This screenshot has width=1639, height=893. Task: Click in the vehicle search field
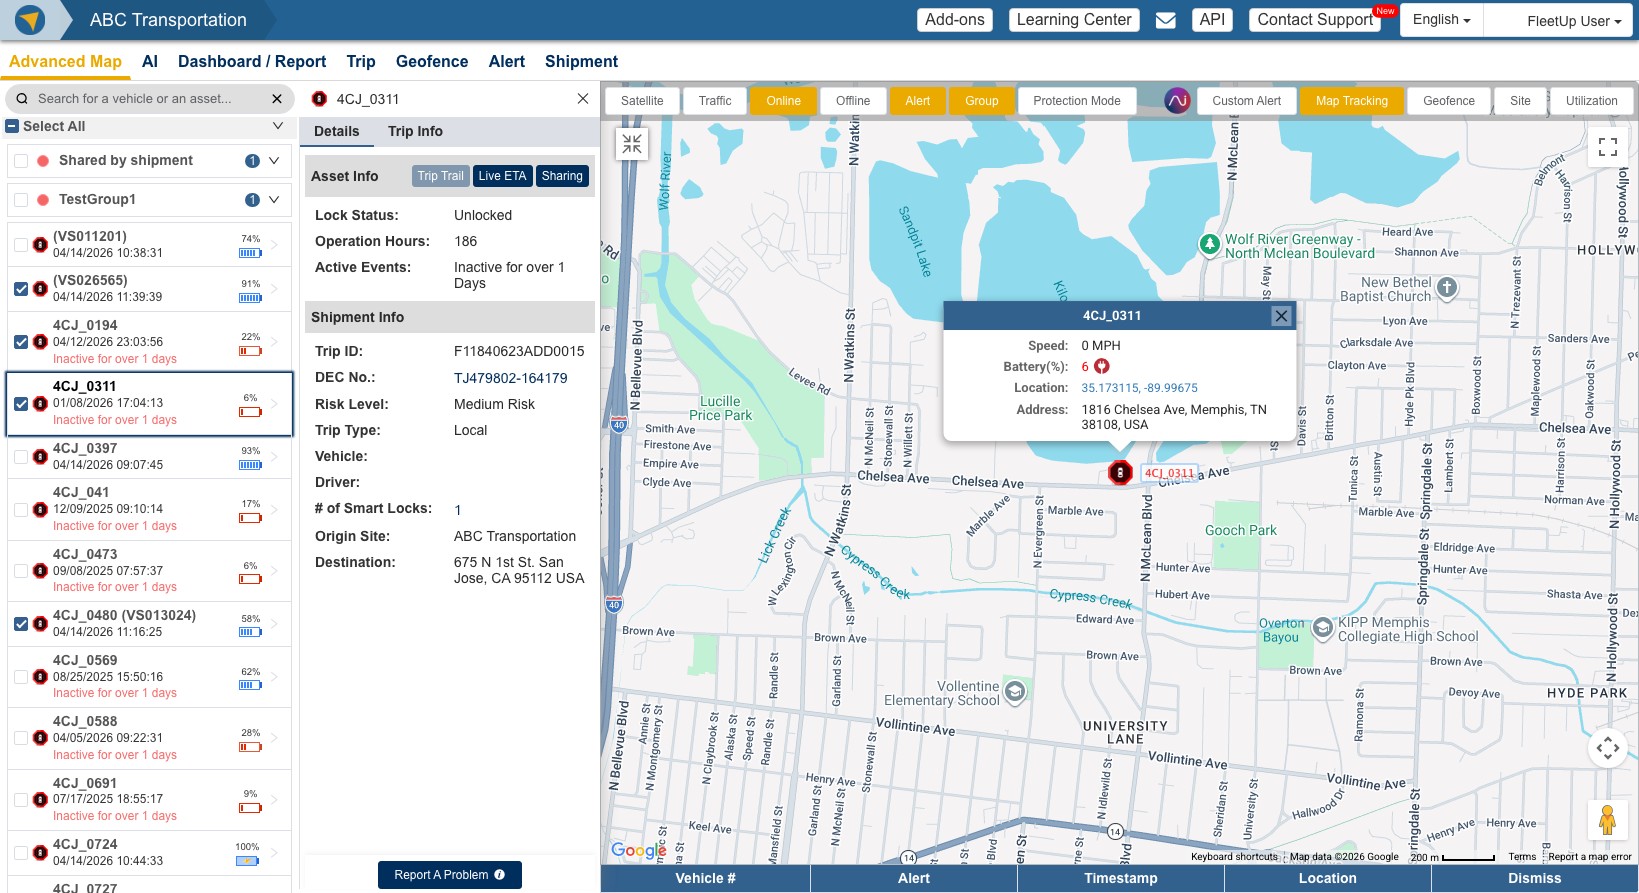150,99
